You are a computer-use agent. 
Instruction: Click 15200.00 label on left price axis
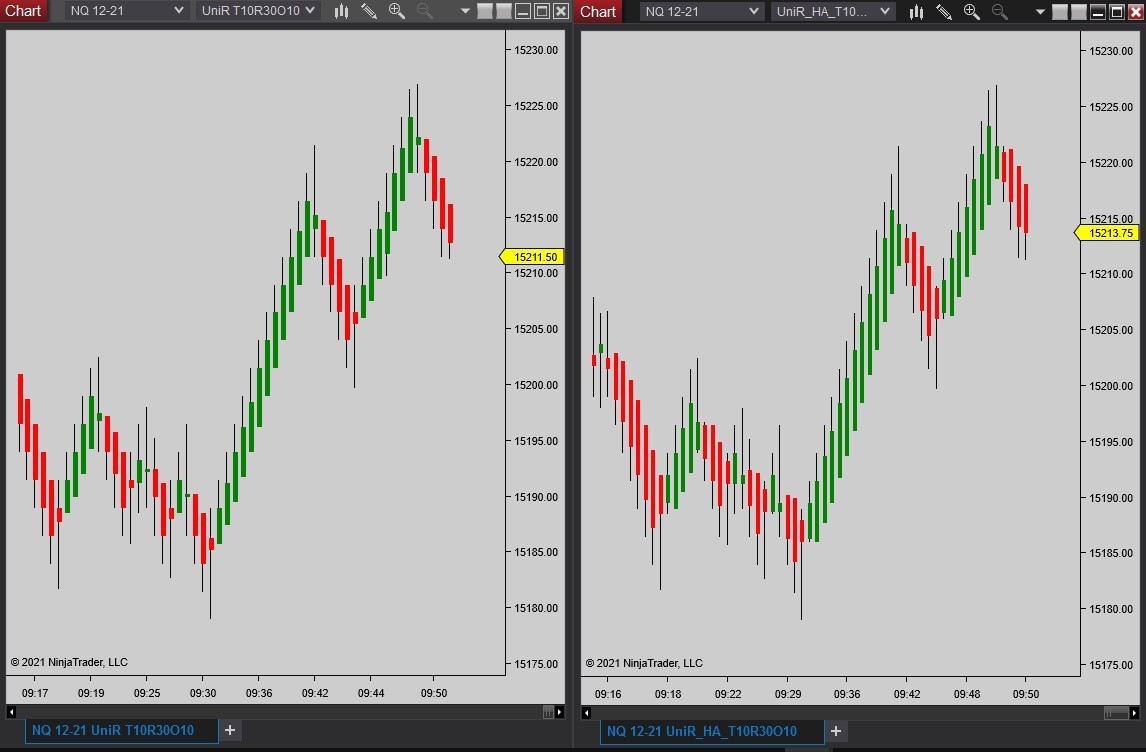[536, 385]
